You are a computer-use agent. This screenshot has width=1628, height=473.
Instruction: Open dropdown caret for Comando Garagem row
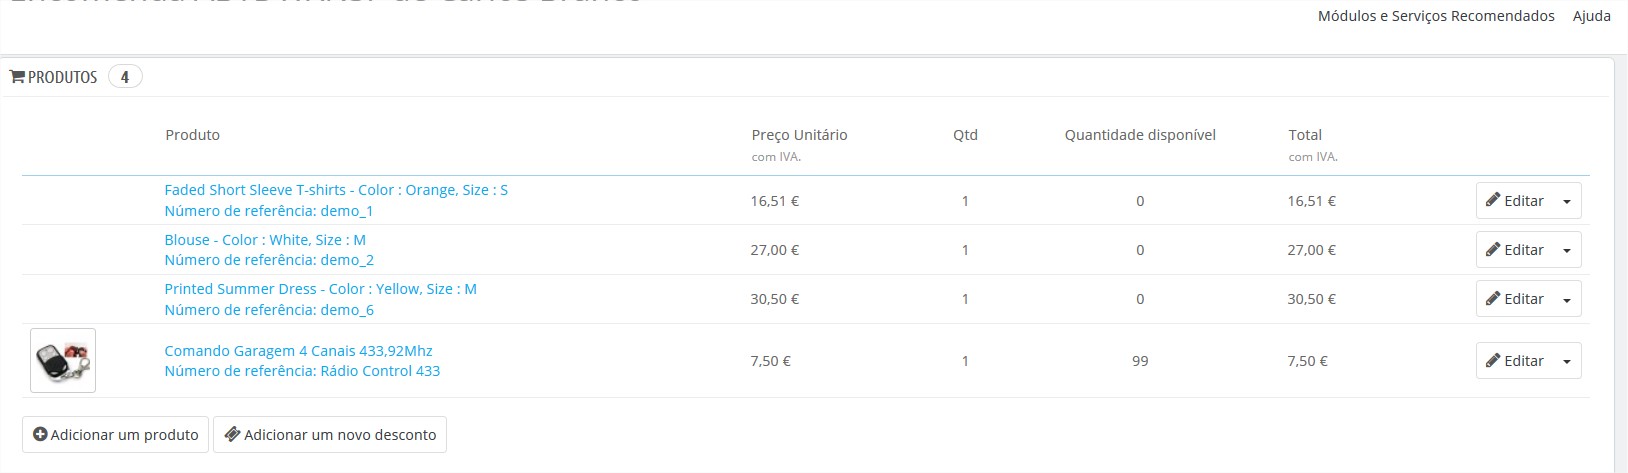tap(1567, 361)
